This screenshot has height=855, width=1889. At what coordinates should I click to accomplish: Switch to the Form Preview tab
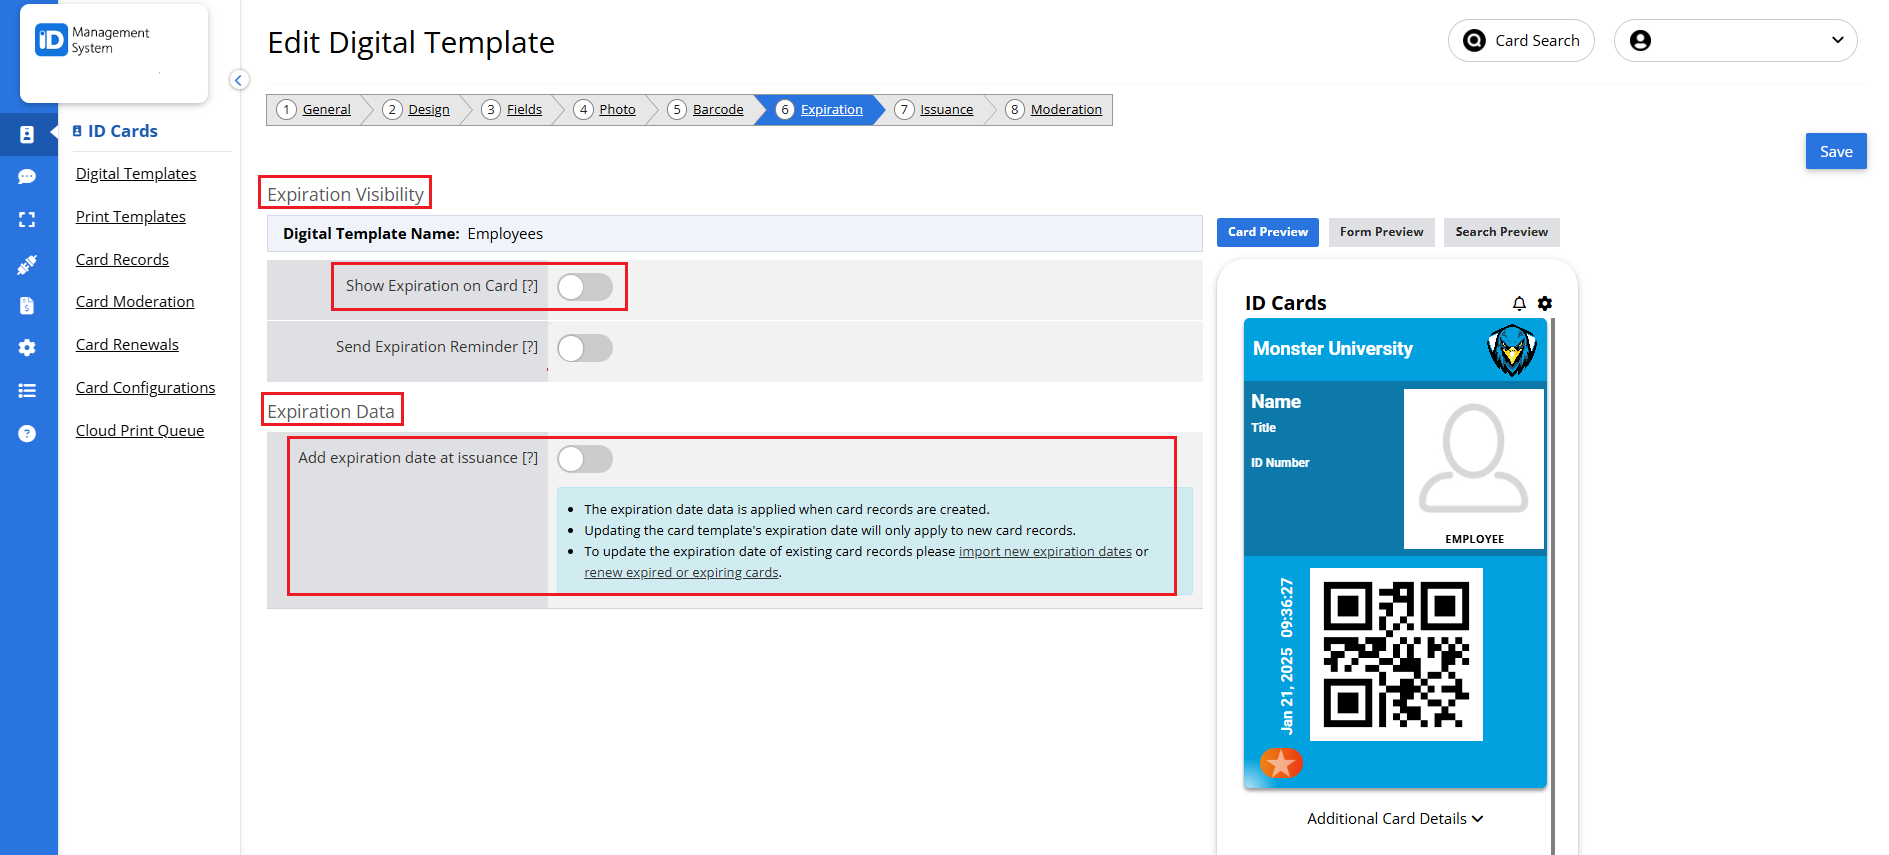tap(1381, 232)
